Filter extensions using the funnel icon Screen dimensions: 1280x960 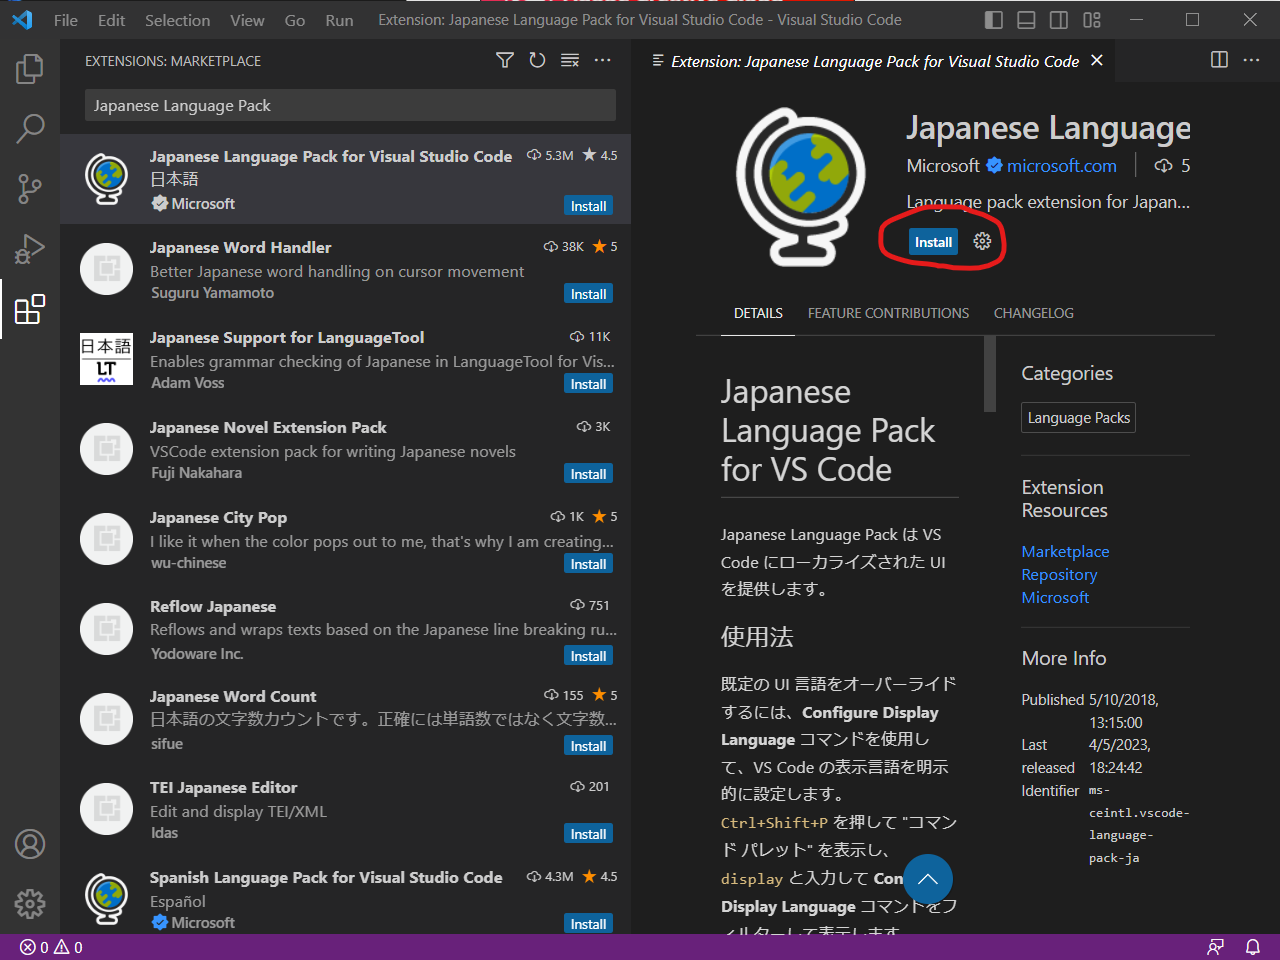(x=505, y=61)
